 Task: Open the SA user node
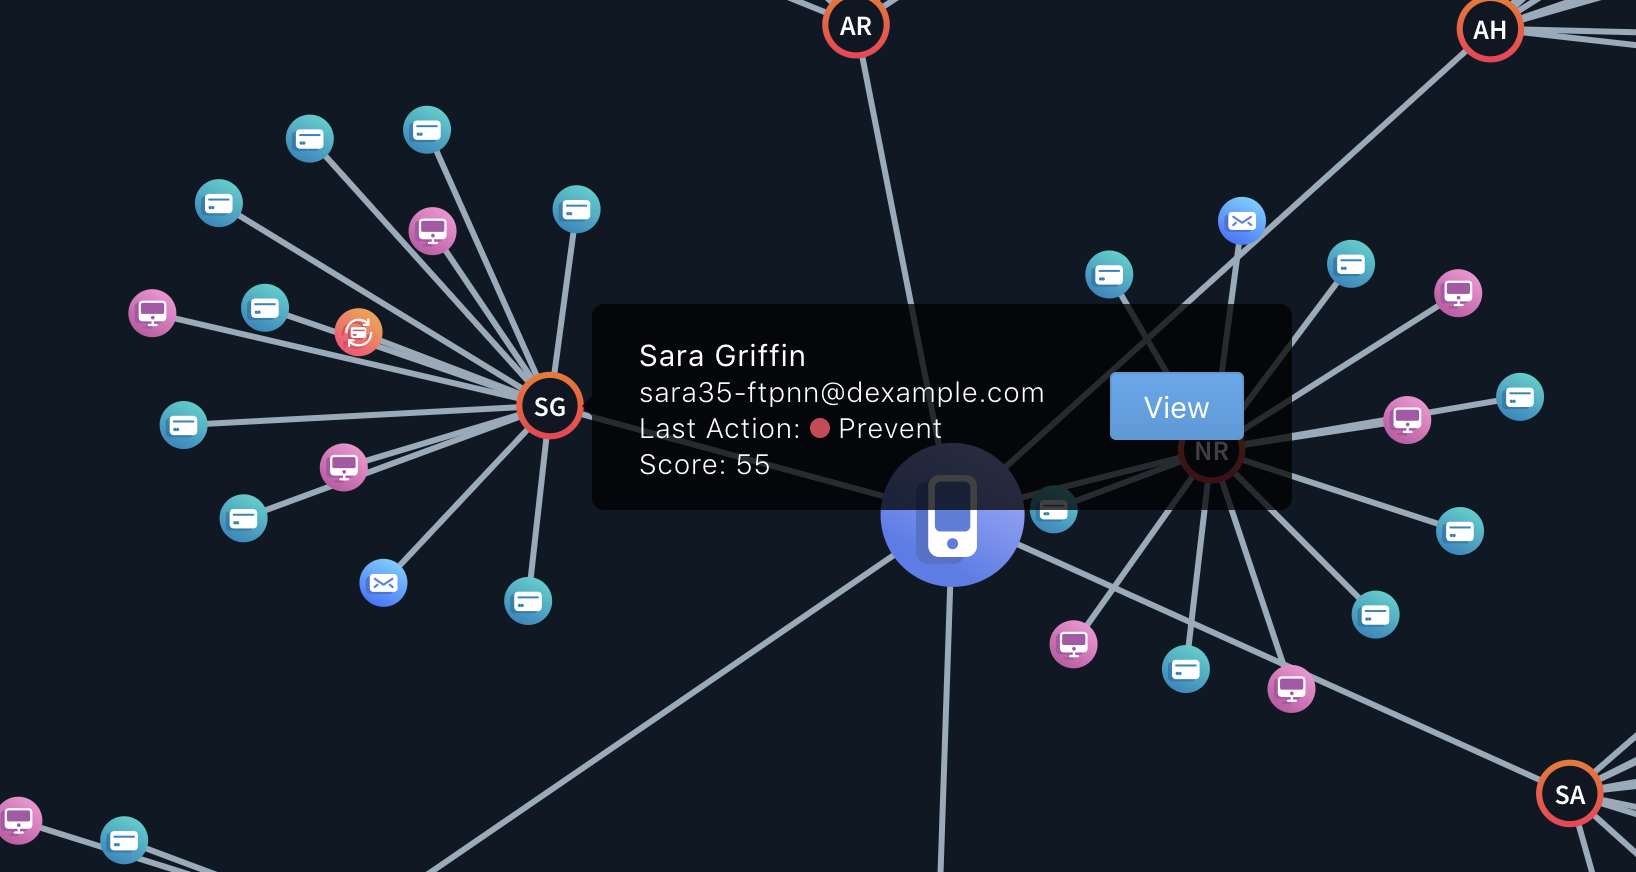coord(1569,794)
